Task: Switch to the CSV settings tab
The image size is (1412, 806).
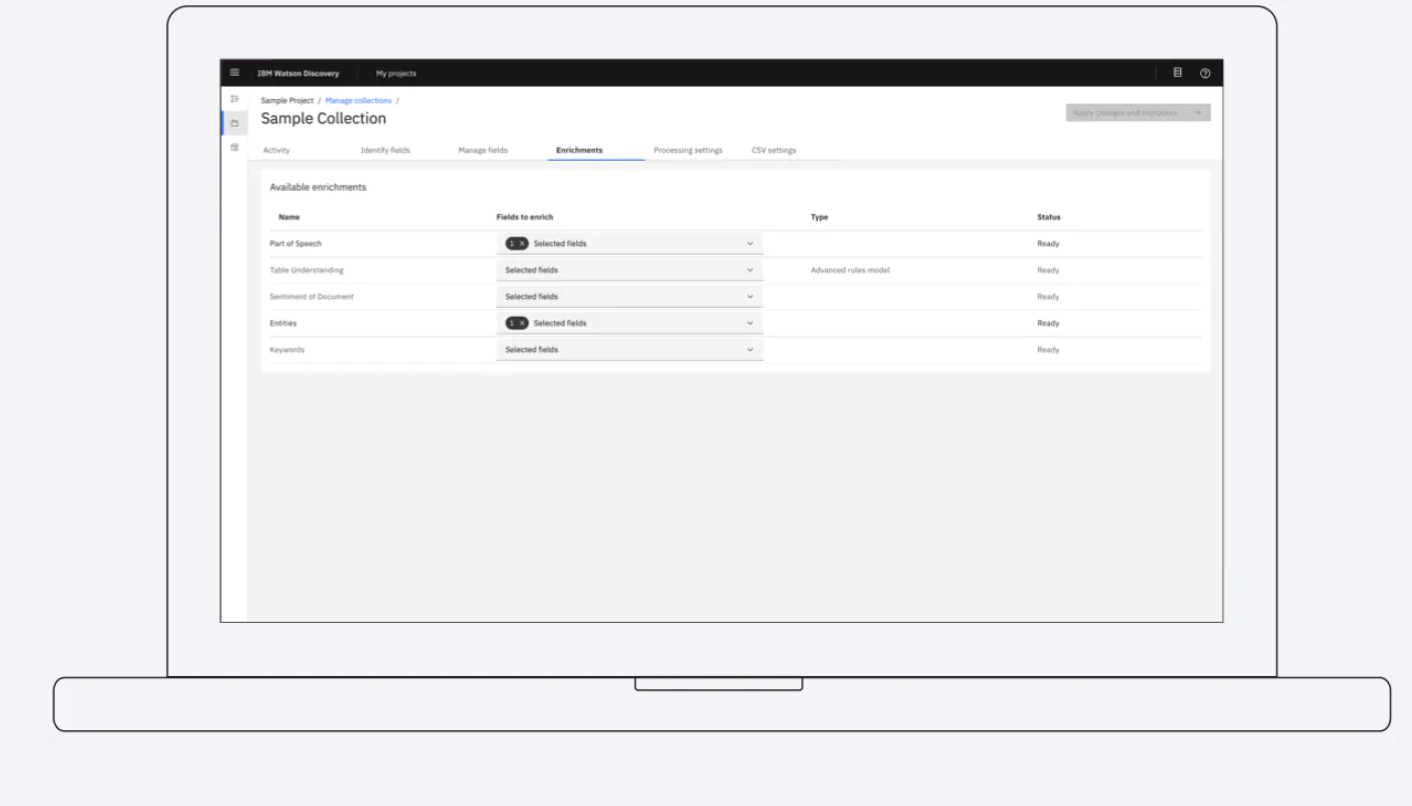Action: [773, 150]
